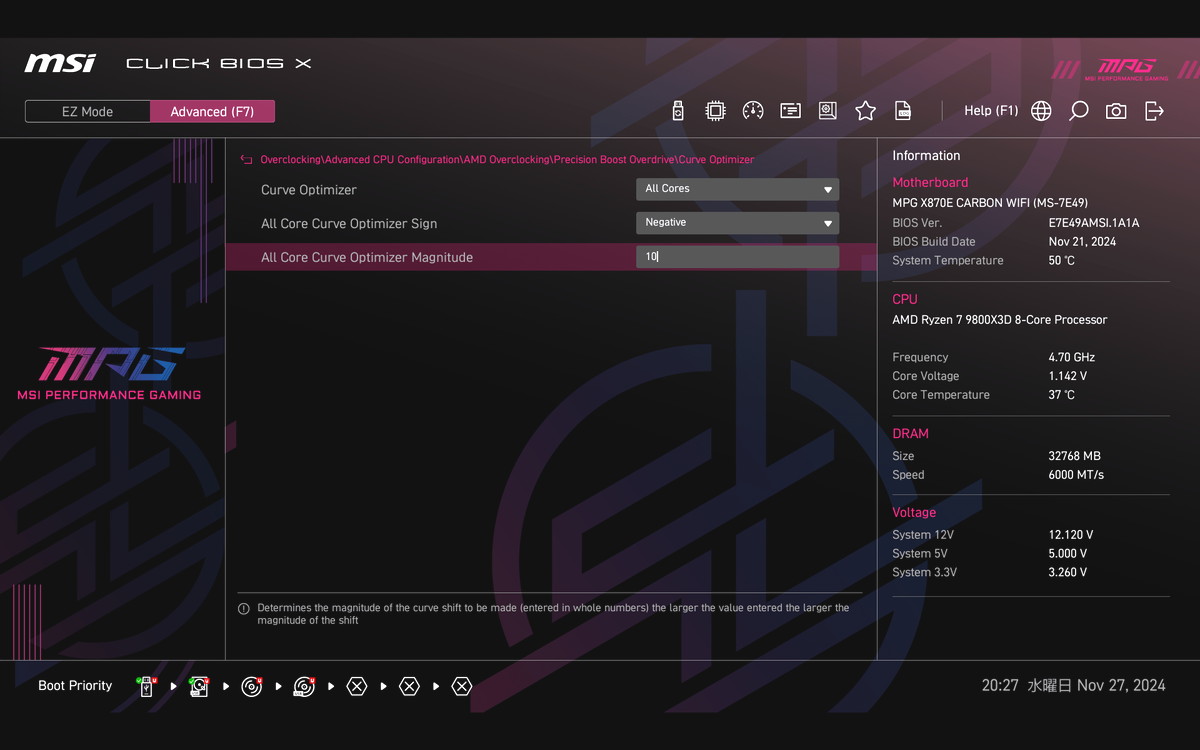Image resolution: width=1200 pixels, height=750 pixels.
Task: Click BIOS build date Nov 21, 2024
Action: point(1082,242)
